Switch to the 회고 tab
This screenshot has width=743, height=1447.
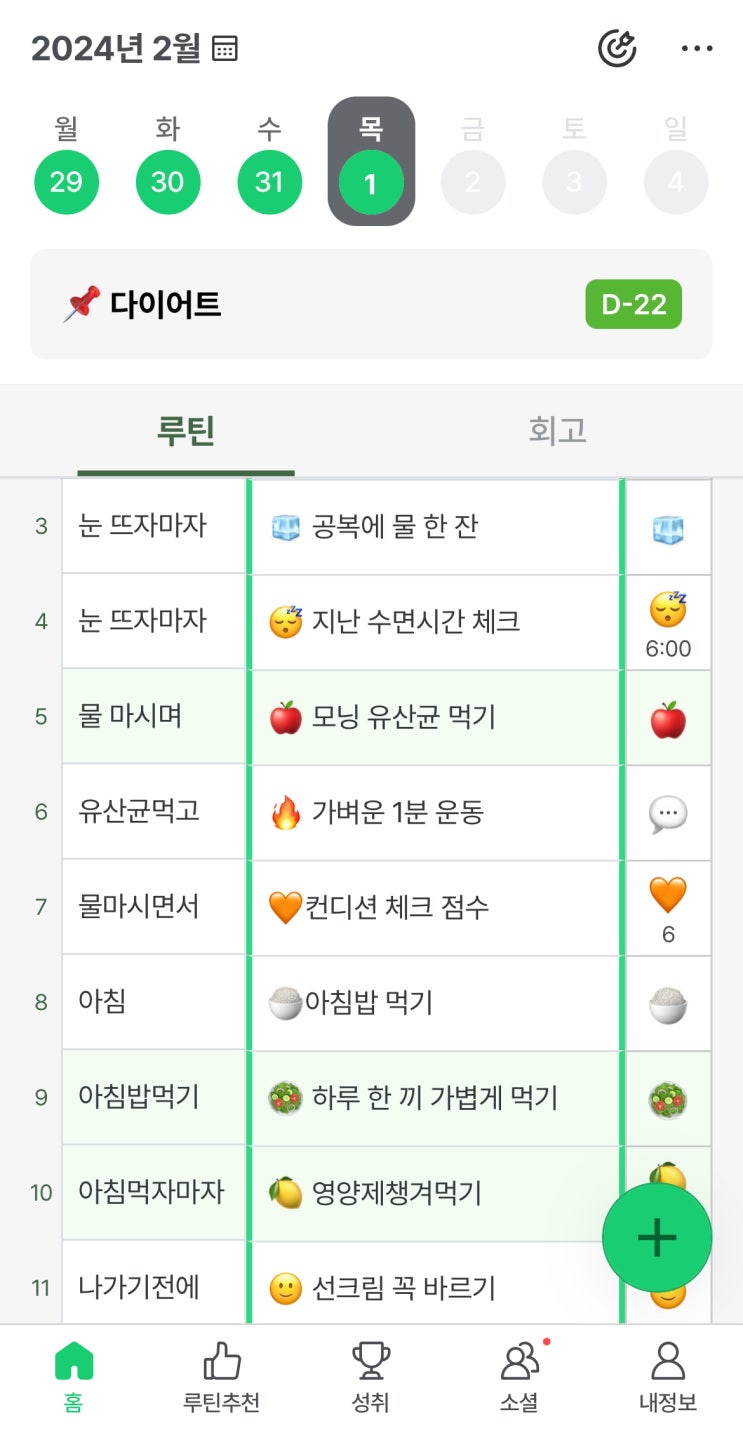(x=557, y=431)
